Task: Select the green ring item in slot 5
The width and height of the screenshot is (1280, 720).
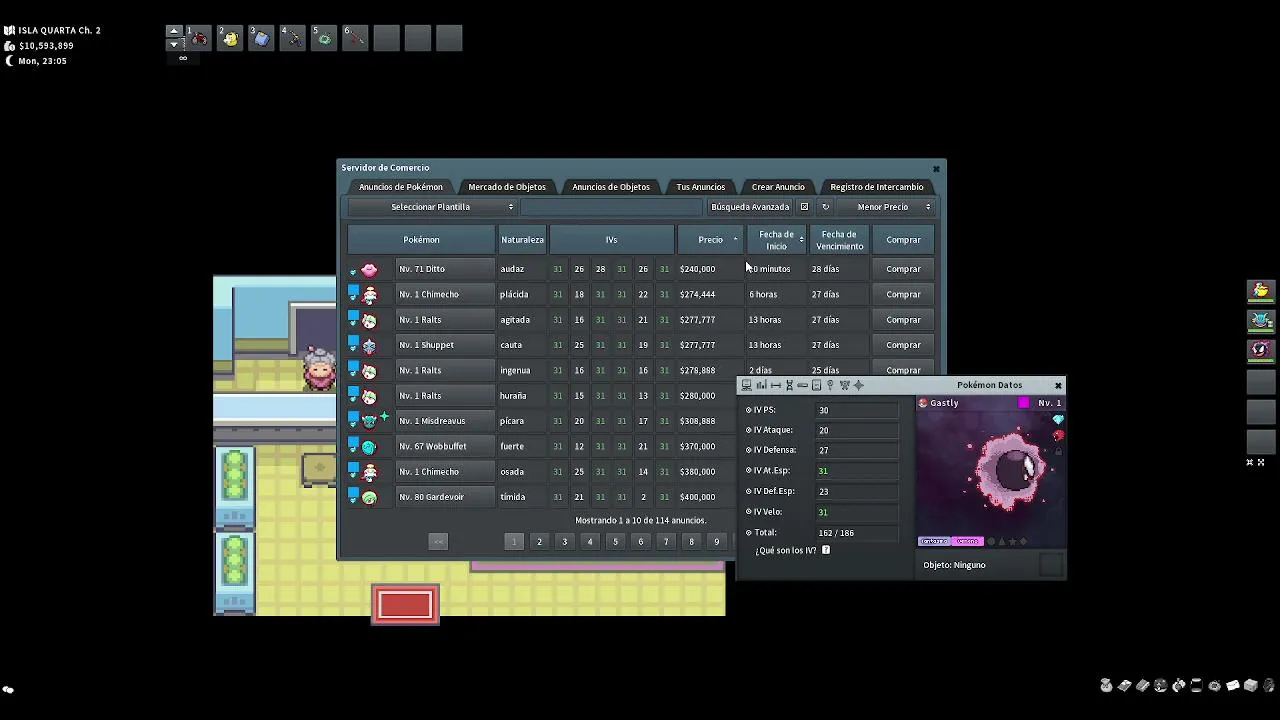Action: [x=324, y=38]
